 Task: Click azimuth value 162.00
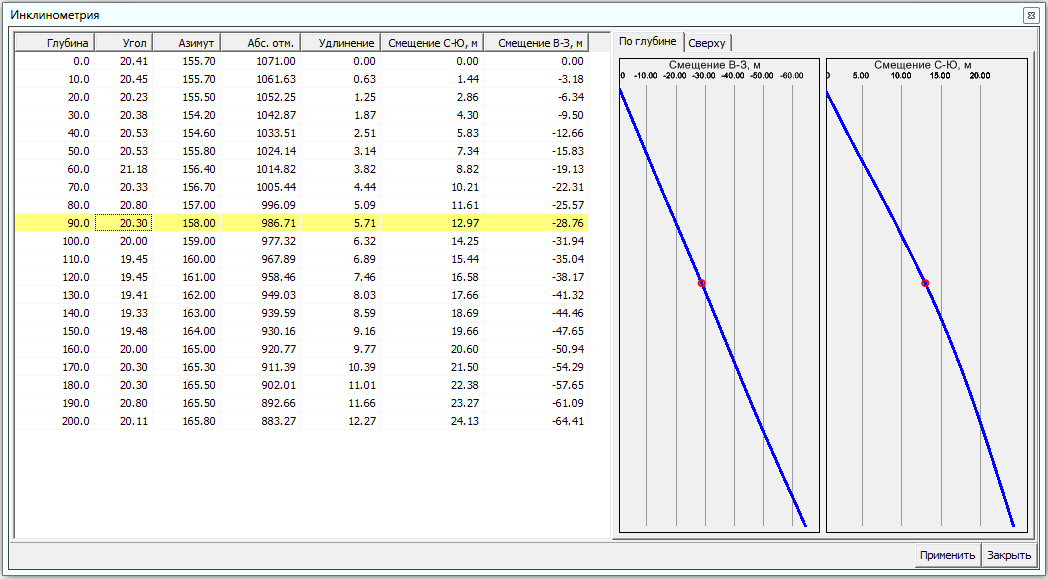pyautogui.click(x=199, y=295)
